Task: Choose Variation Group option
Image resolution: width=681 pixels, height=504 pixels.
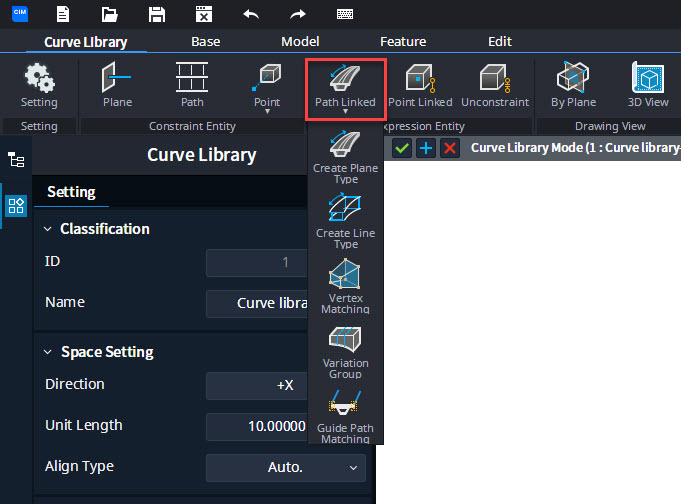Action: [x=345, y=352]
